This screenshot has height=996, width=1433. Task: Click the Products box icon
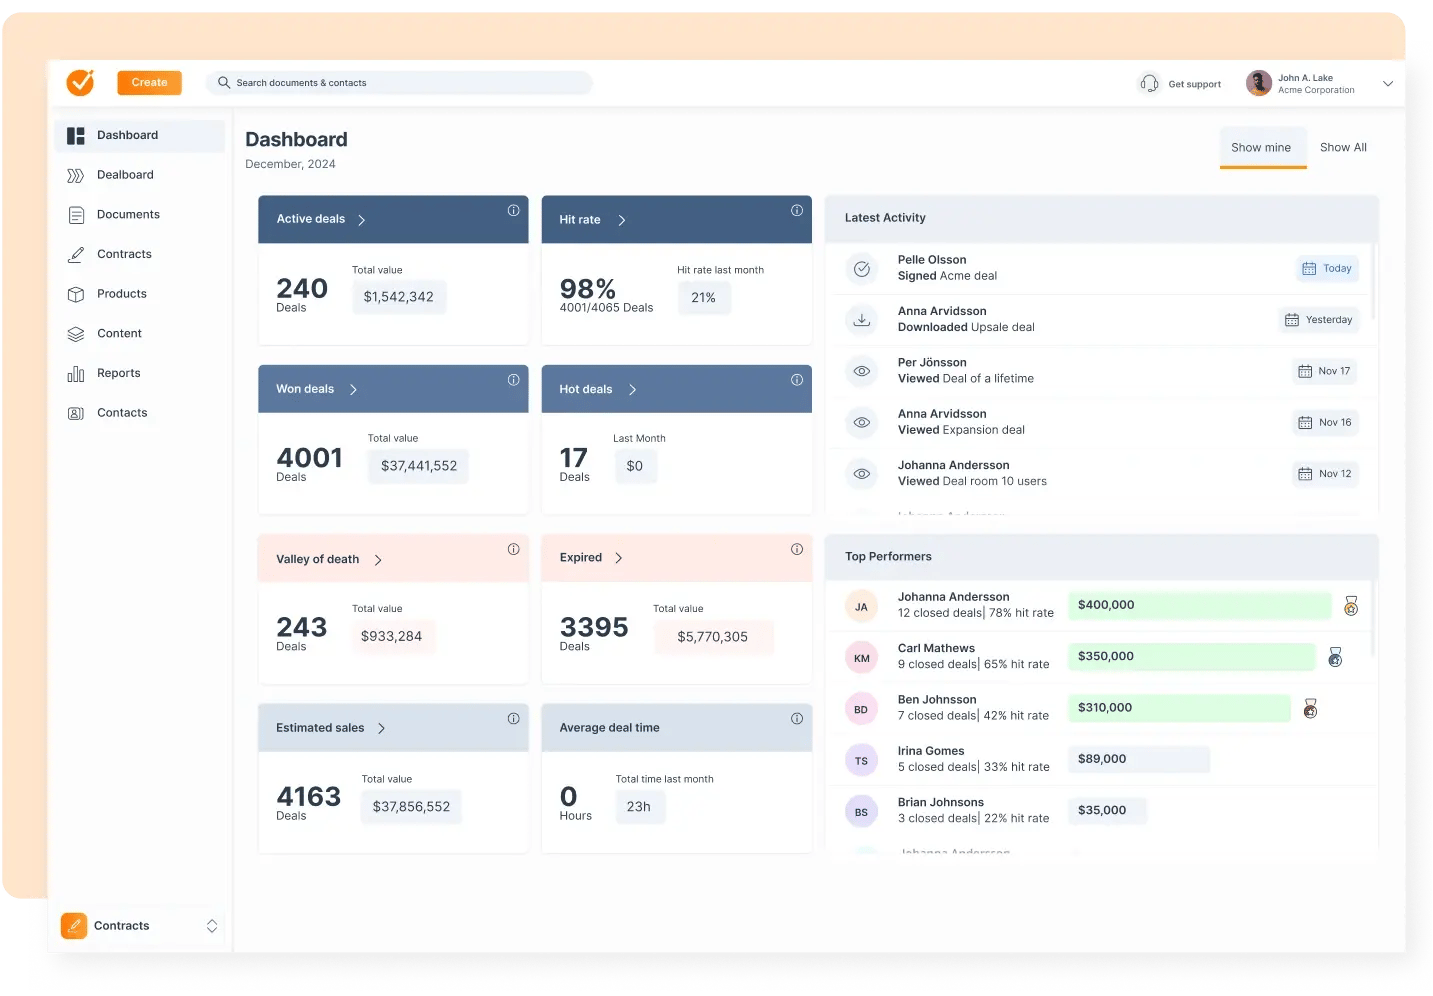pyautogui.click(x=76, y=294)
